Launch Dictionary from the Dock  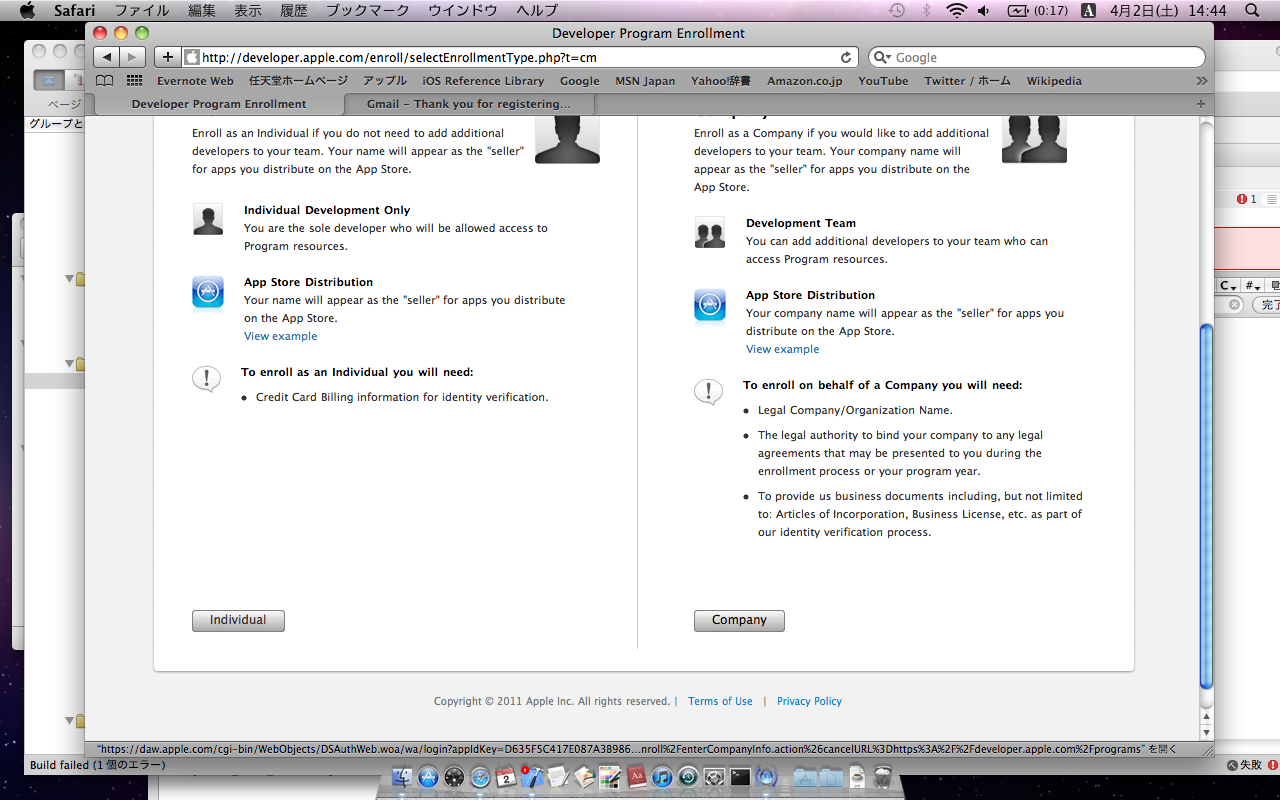(x=636, y=777)
